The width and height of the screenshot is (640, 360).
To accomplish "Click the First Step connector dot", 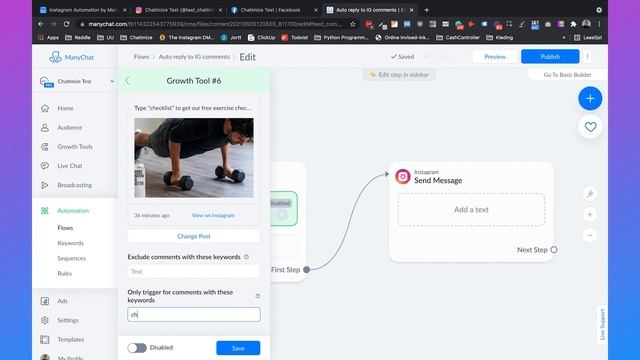I will 307,270.
